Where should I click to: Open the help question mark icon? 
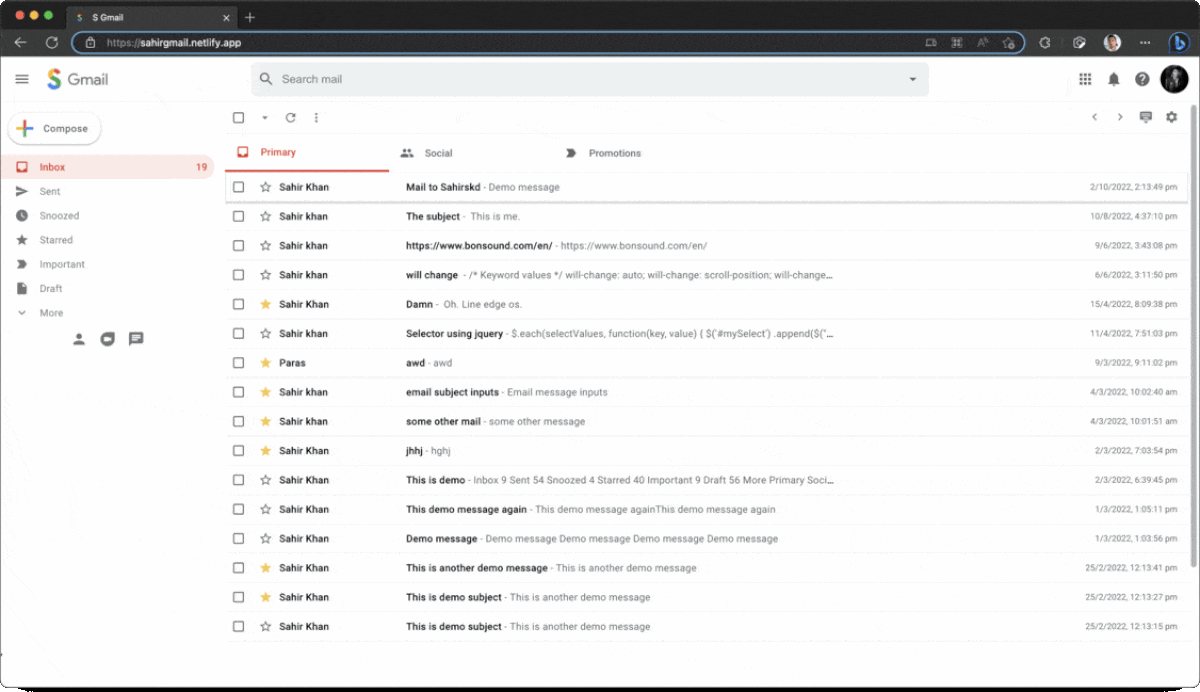[x=1142, y=79]
